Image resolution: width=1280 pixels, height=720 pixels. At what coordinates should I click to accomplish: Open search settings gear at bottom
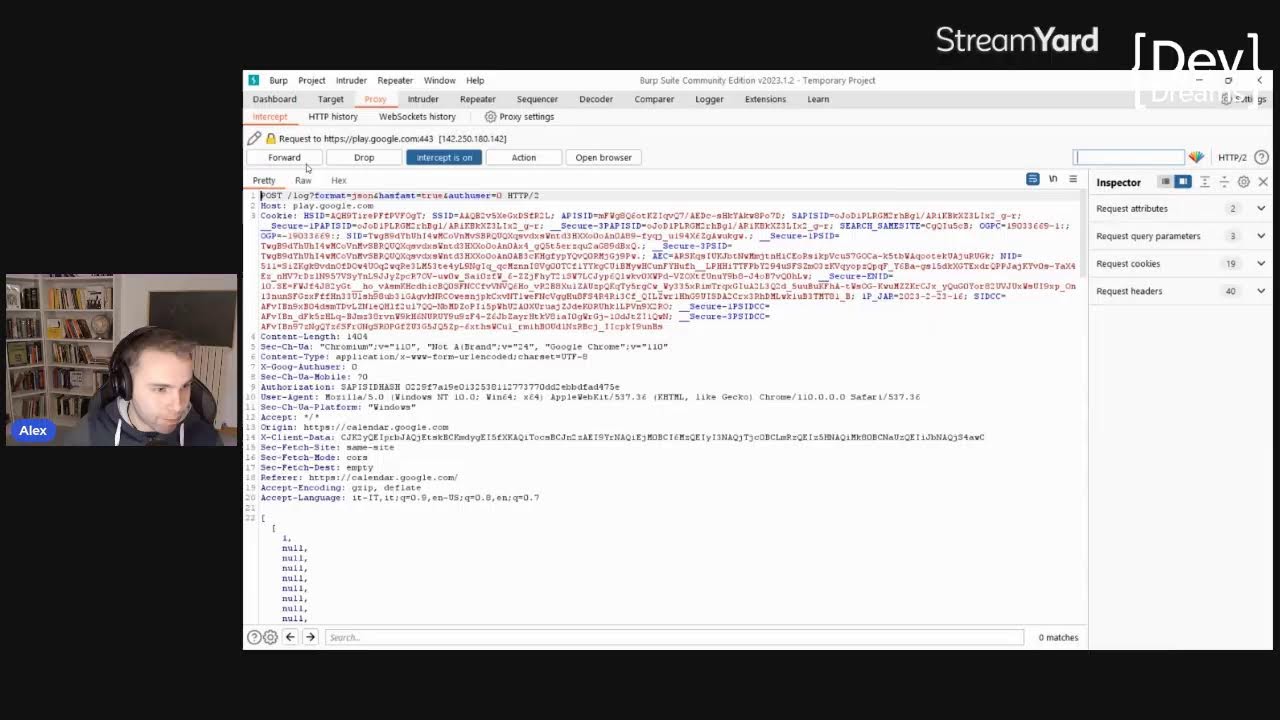270,637
